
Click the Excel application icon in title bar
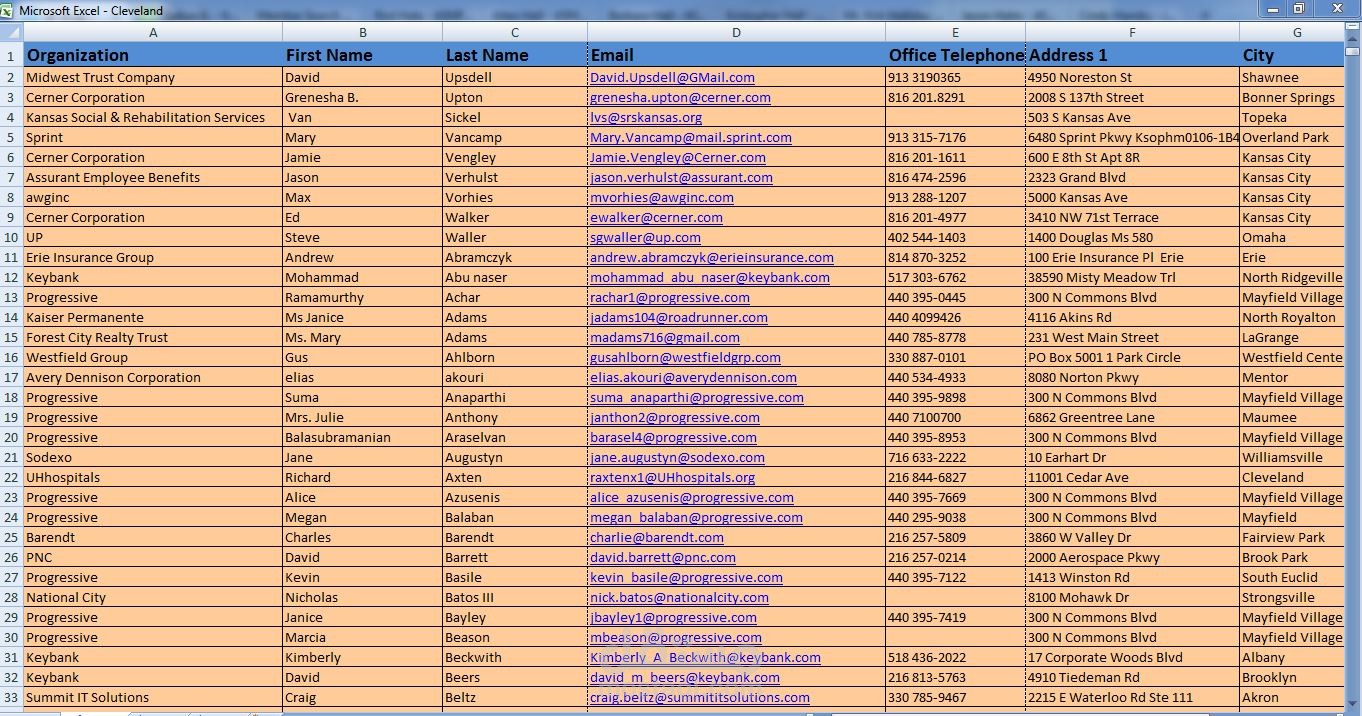click(8, 10)
